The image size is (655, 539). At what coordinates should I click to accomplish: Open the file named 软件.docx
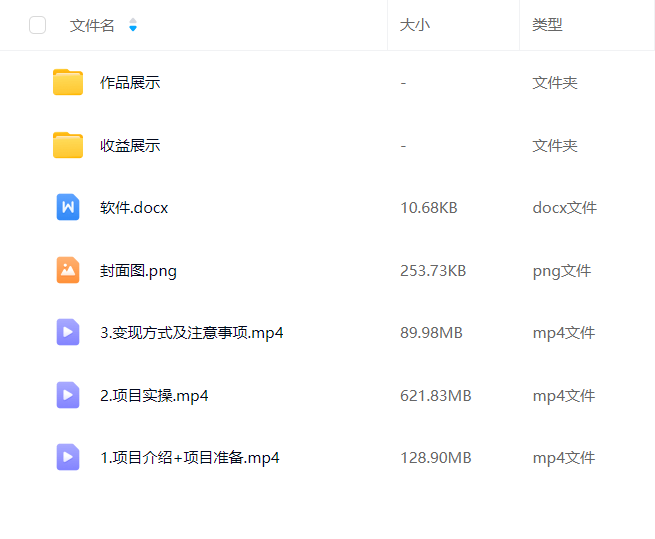(x=134, y=208)
